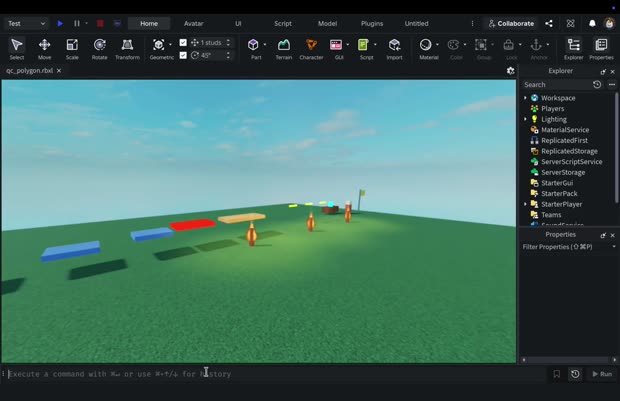
Task: Open the Model tab
Action: click(327, 23)
